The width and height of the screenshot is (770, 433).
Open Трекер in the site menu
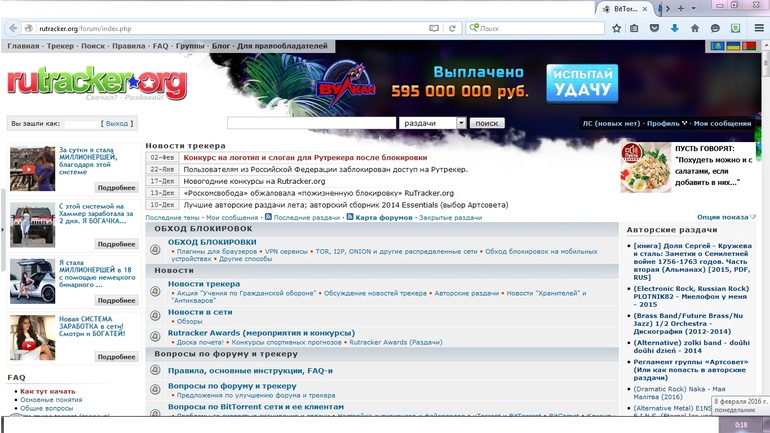coord(60,46)
